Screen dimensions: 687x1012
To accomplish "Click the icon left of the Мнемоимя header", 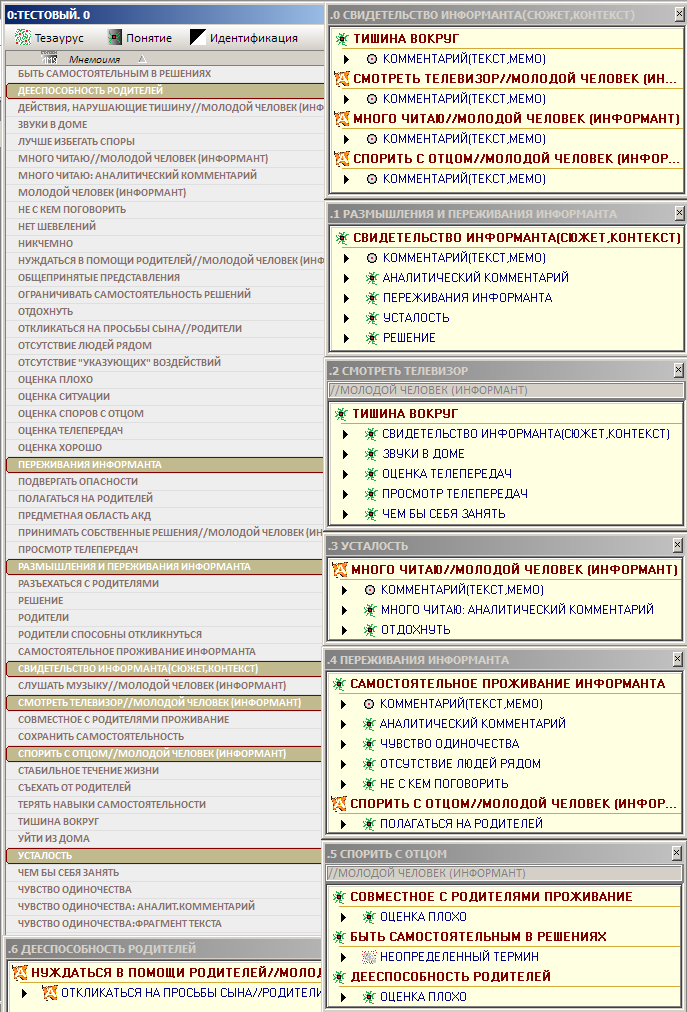I will coord(49,58).
